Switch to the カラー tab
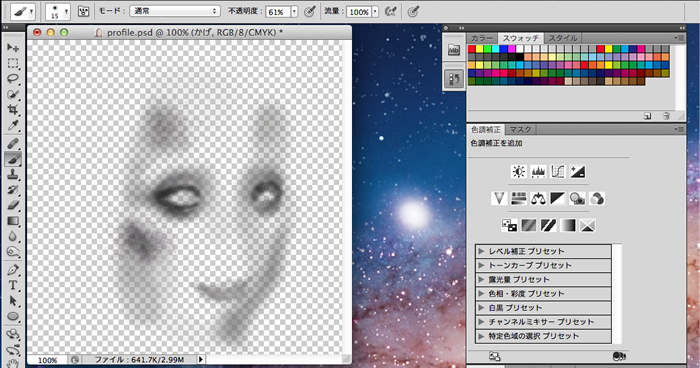700x368 pixels. [482, 38]
